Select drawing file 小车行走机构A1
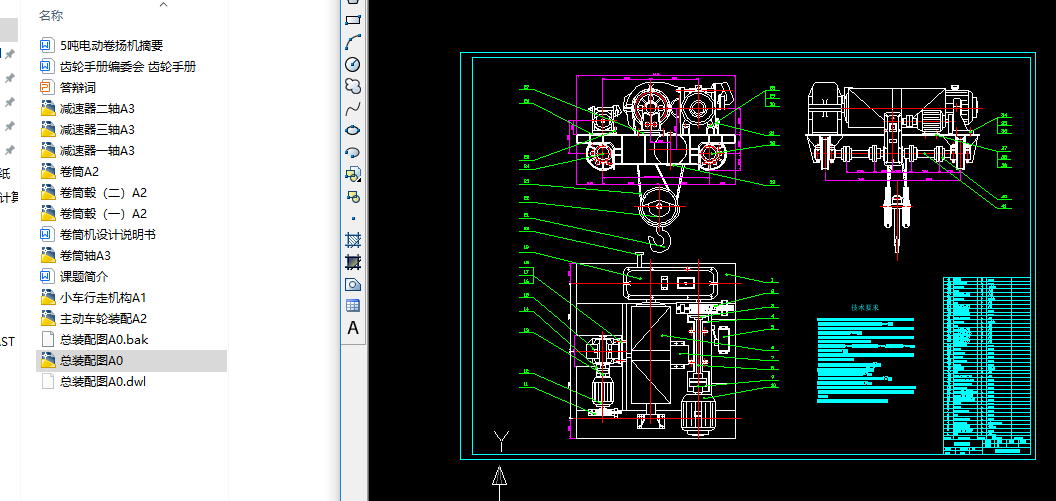1056x501 pixels. [x=93, y=297]
